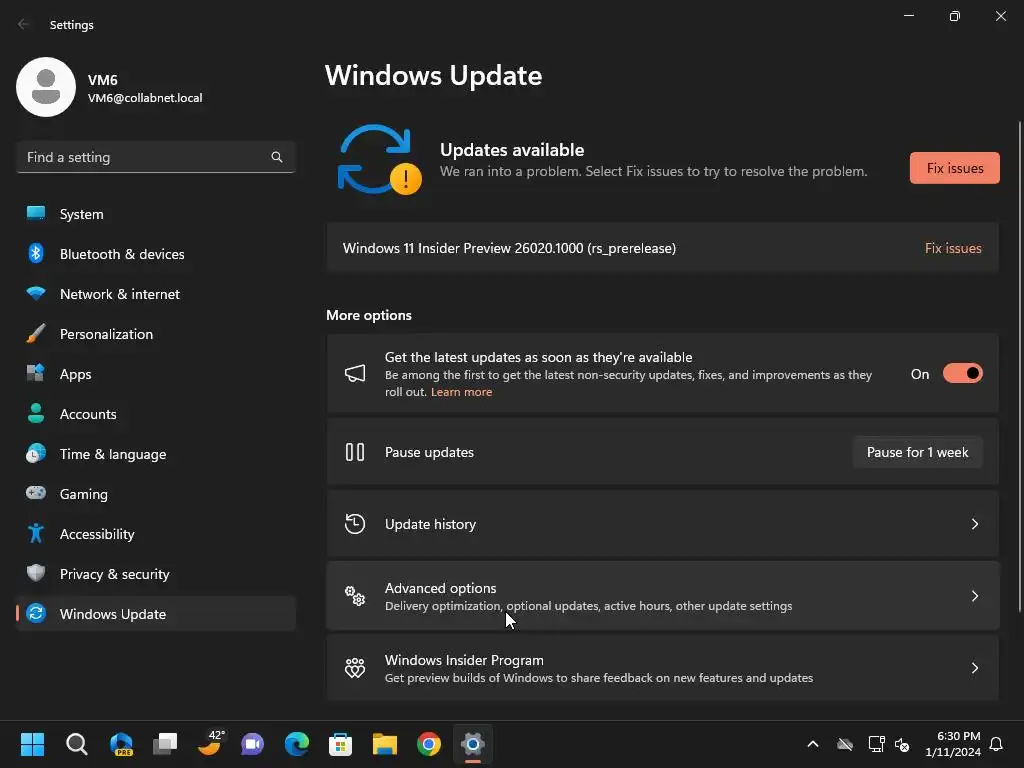Select Gaming in sidebar

coord(155,494)
